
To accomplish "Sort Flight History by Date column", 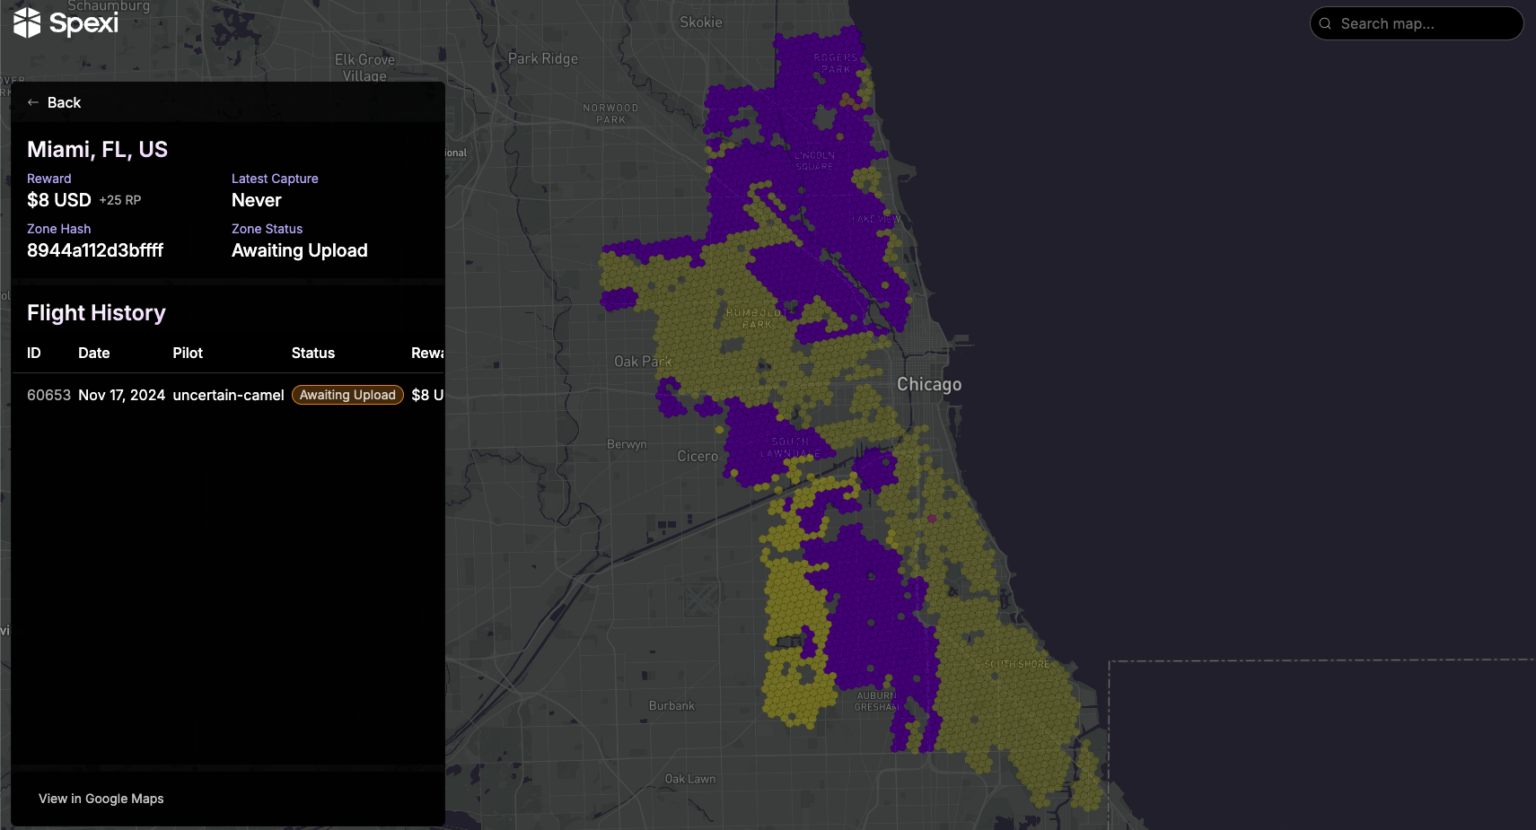I will 93,353.
